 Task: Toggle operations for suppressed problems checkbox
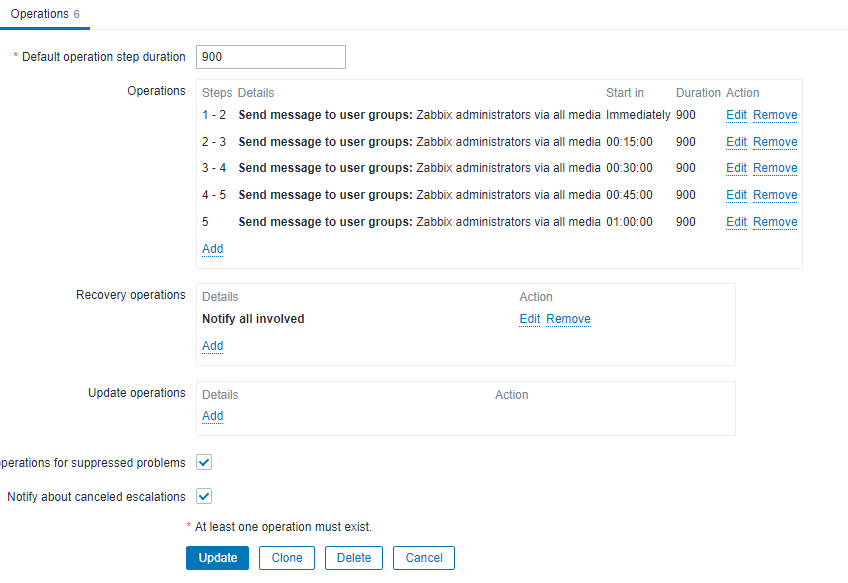coord(204,462)
